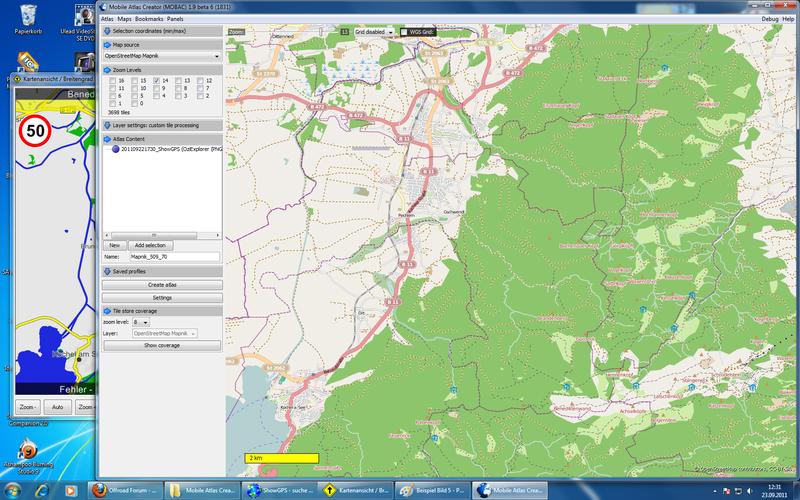This screenshot has width=800, height=500.
Task: Uncheck zoom level 14 checkbox
Action: (157, 81)
